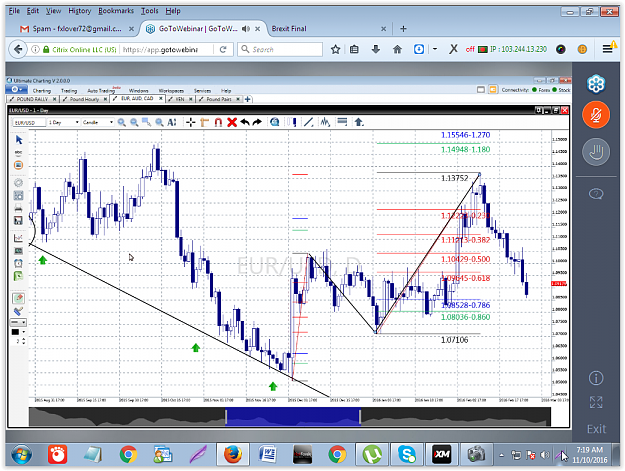
Task: Switch to the Spam Gmail browser tab
Action: tap(76, 29)
